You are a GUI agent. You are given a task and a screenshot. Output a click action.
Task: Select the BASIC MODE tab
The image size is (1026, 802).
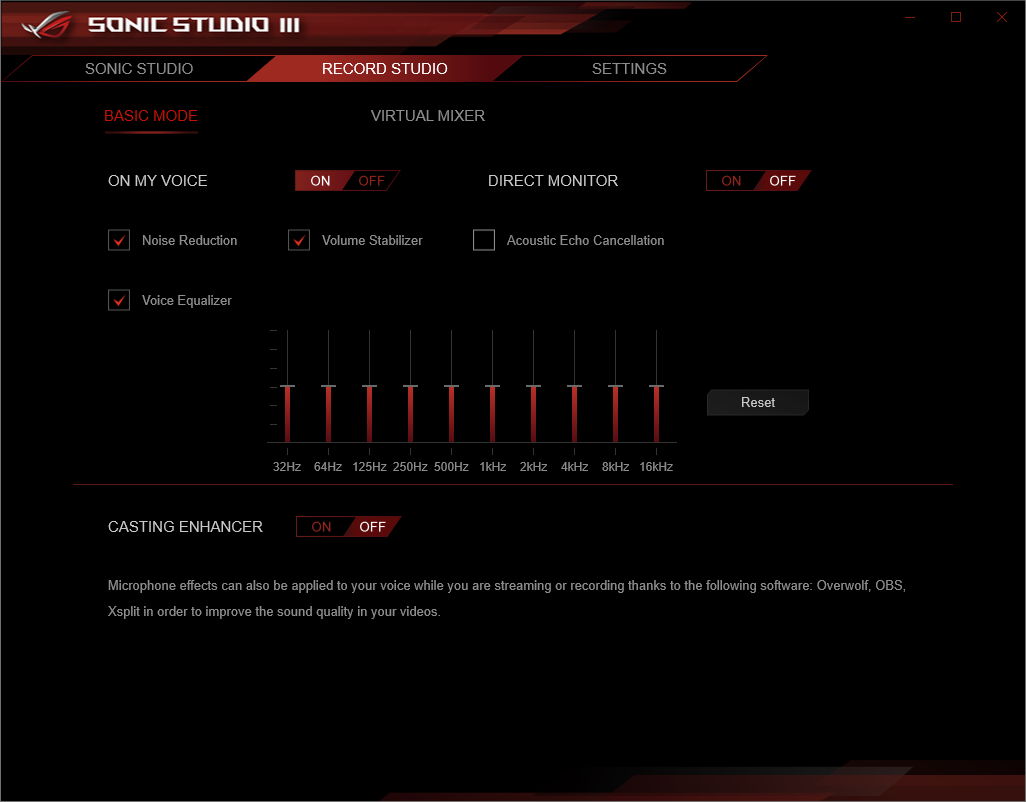coord(151,116)
